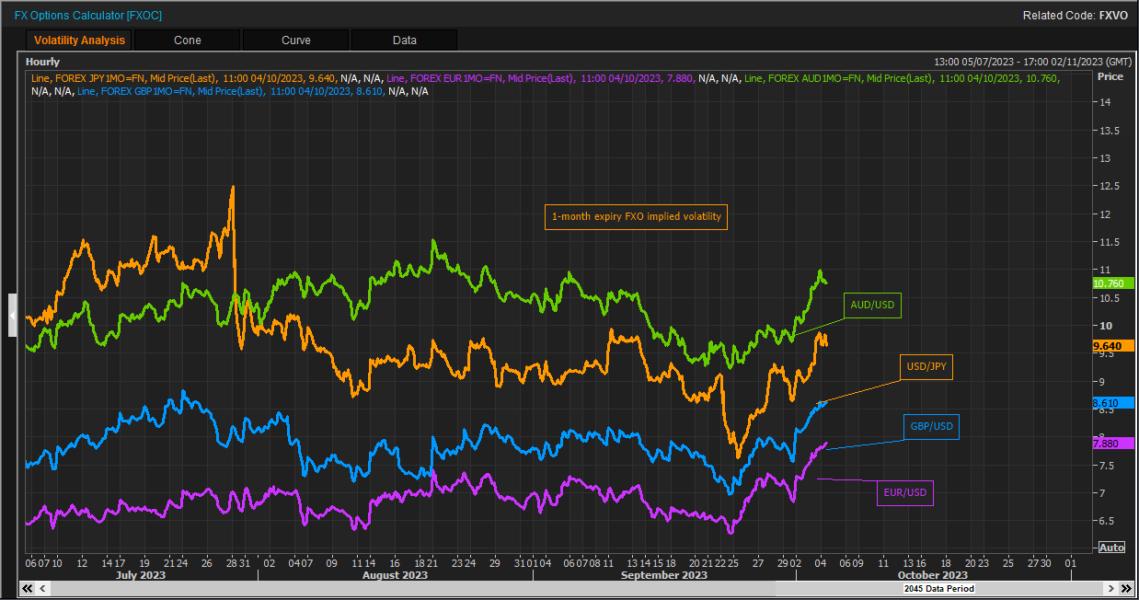Viewport: 1139px width, 600px height.
Task: Select the Data tab
Action: tap(405, 40)
